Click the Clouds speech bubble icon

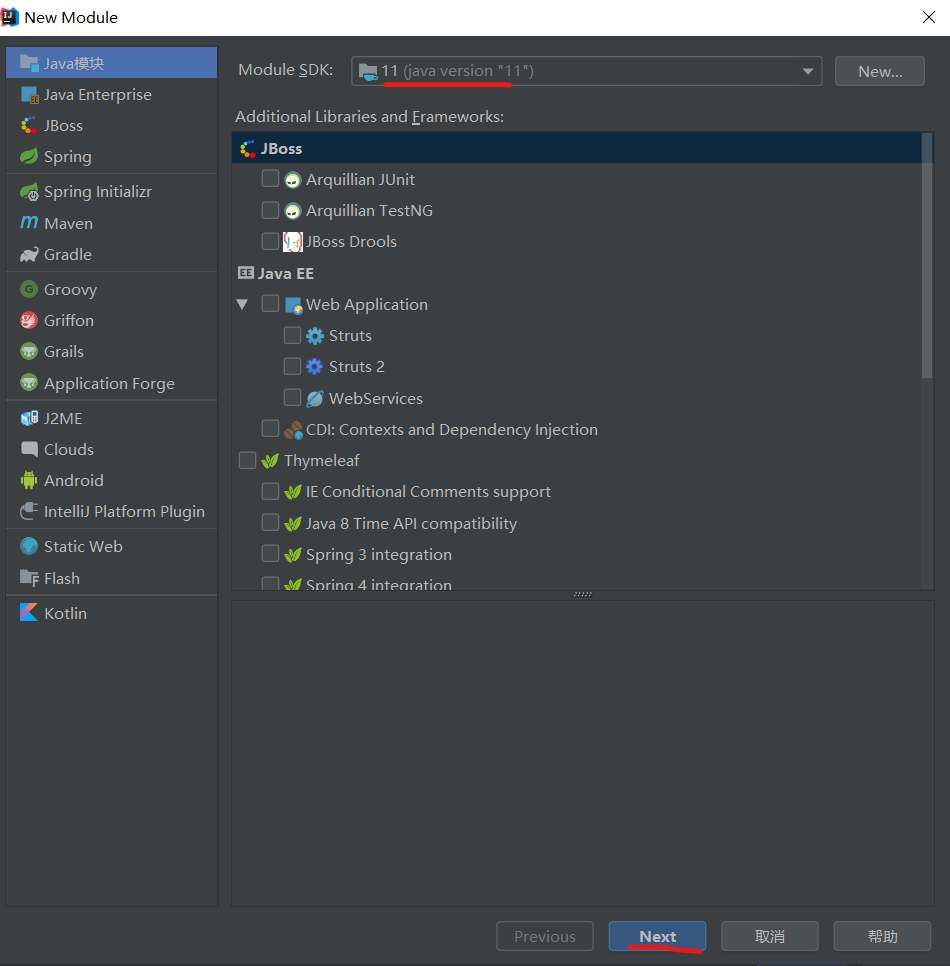[29, 449]
